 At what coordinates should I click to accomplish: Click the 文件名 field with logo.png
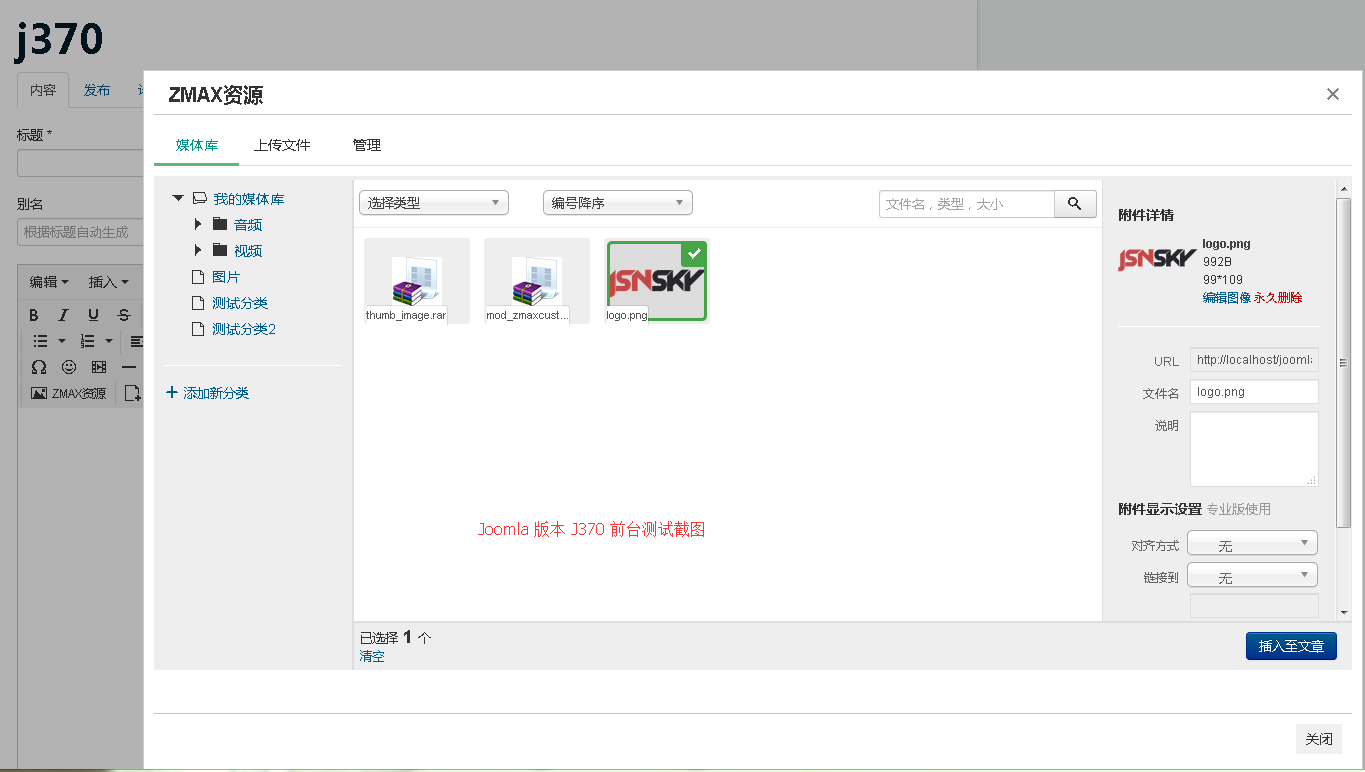pos(1254,392)
